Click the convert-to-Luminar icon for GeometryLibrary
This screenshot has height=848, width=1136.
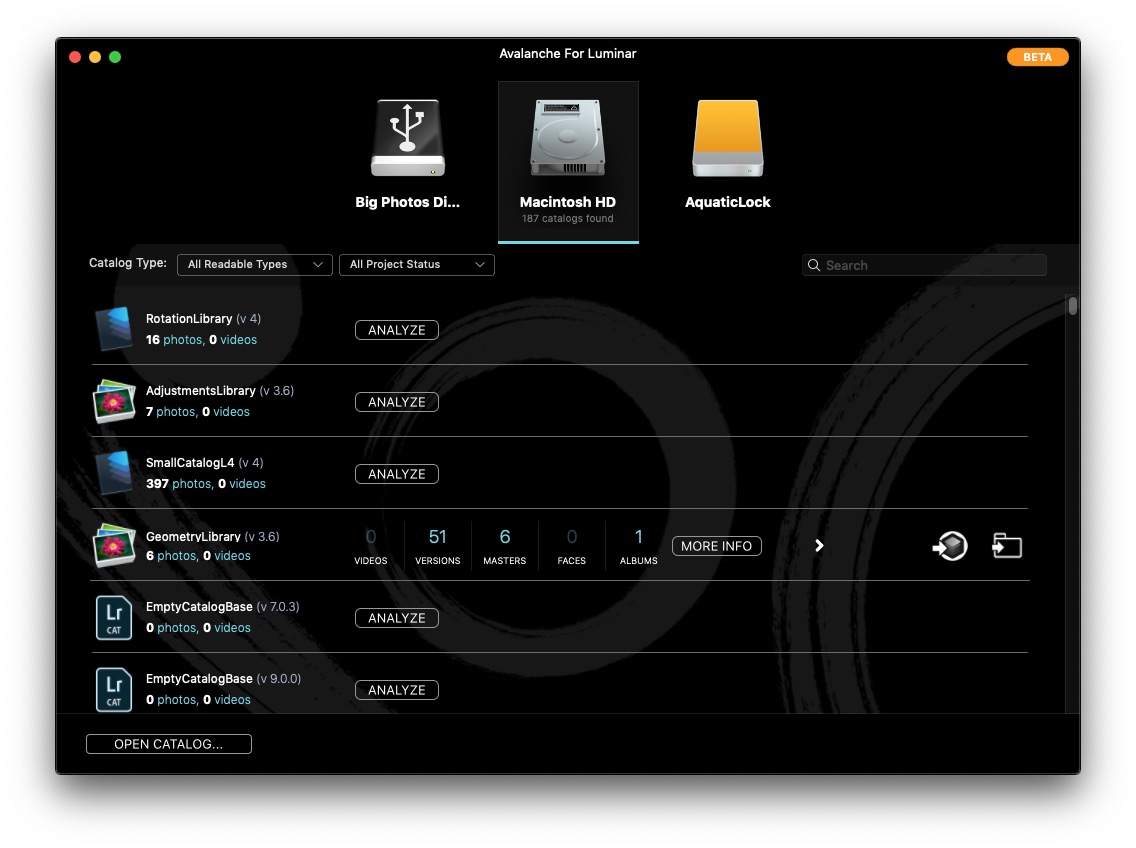(x=950, y=546)
